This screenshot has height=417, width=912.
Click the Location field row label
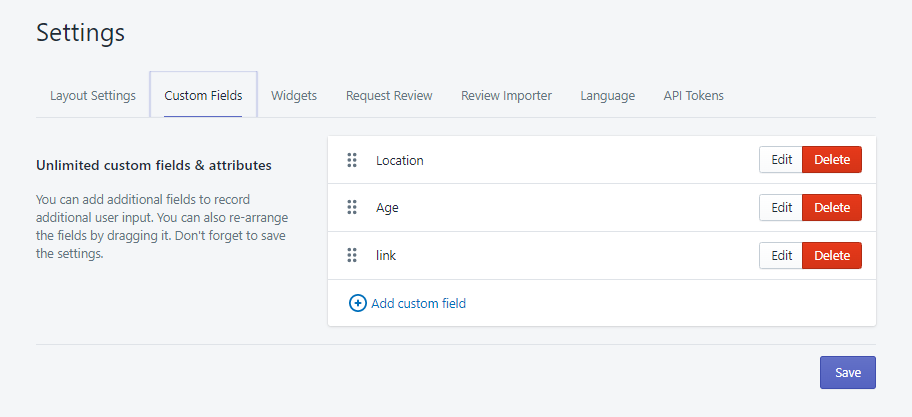pyautogui.click(x=400, y=160)
